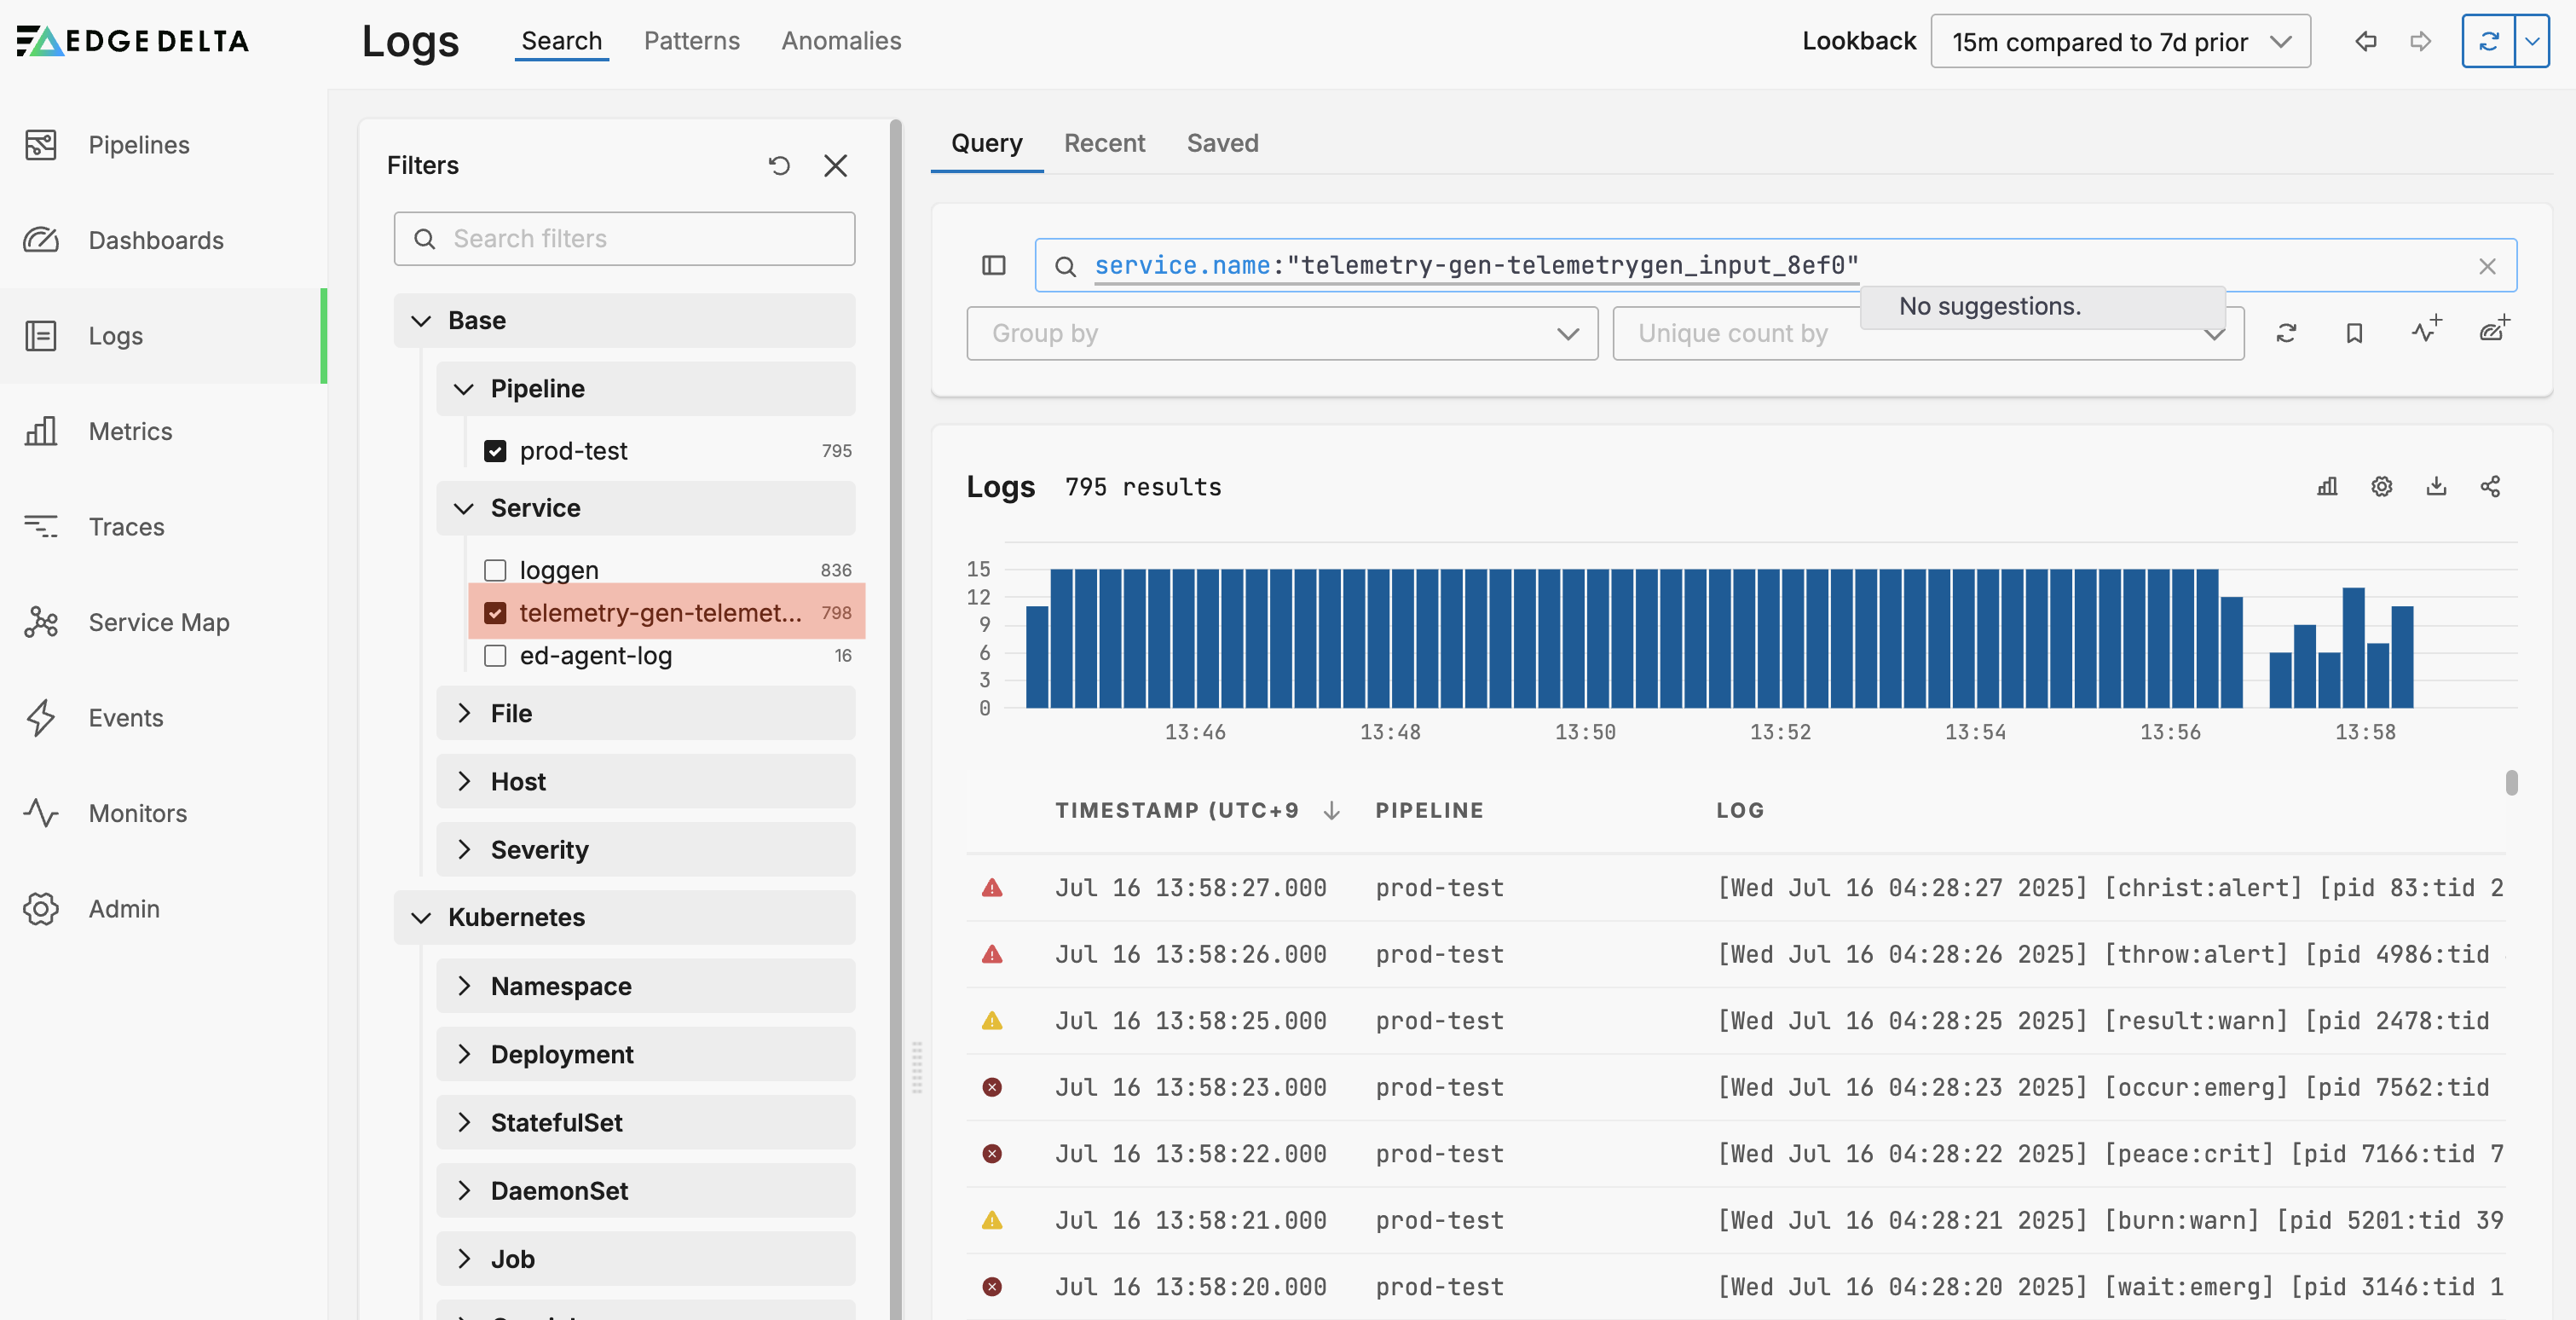Viewport: 2576px width, 1320px height.
Task: Click the tallest histogram bar near 13:58
Action: click(2353, 648)
